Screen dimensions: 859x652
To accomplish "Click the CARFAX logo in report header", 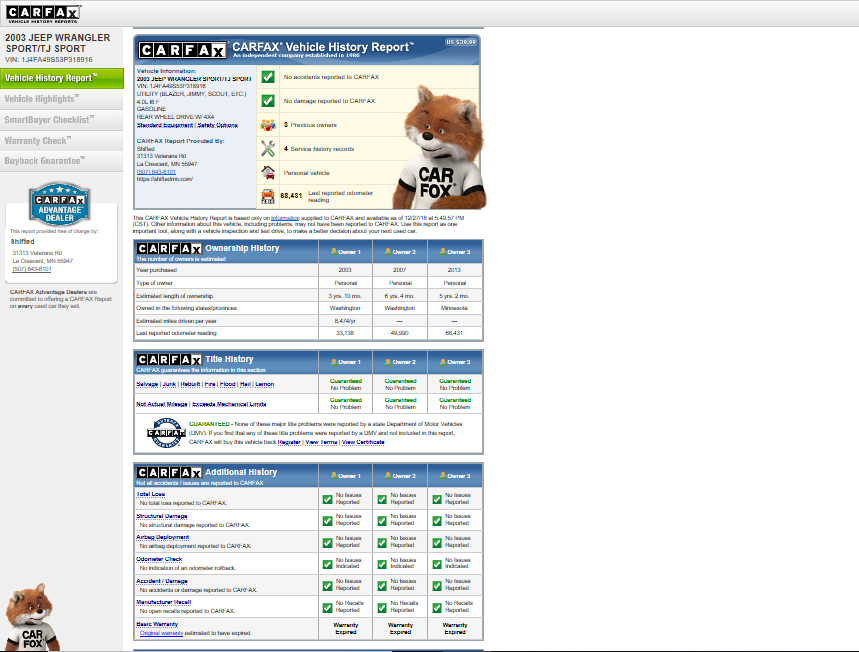I will [x=182, y=50].
